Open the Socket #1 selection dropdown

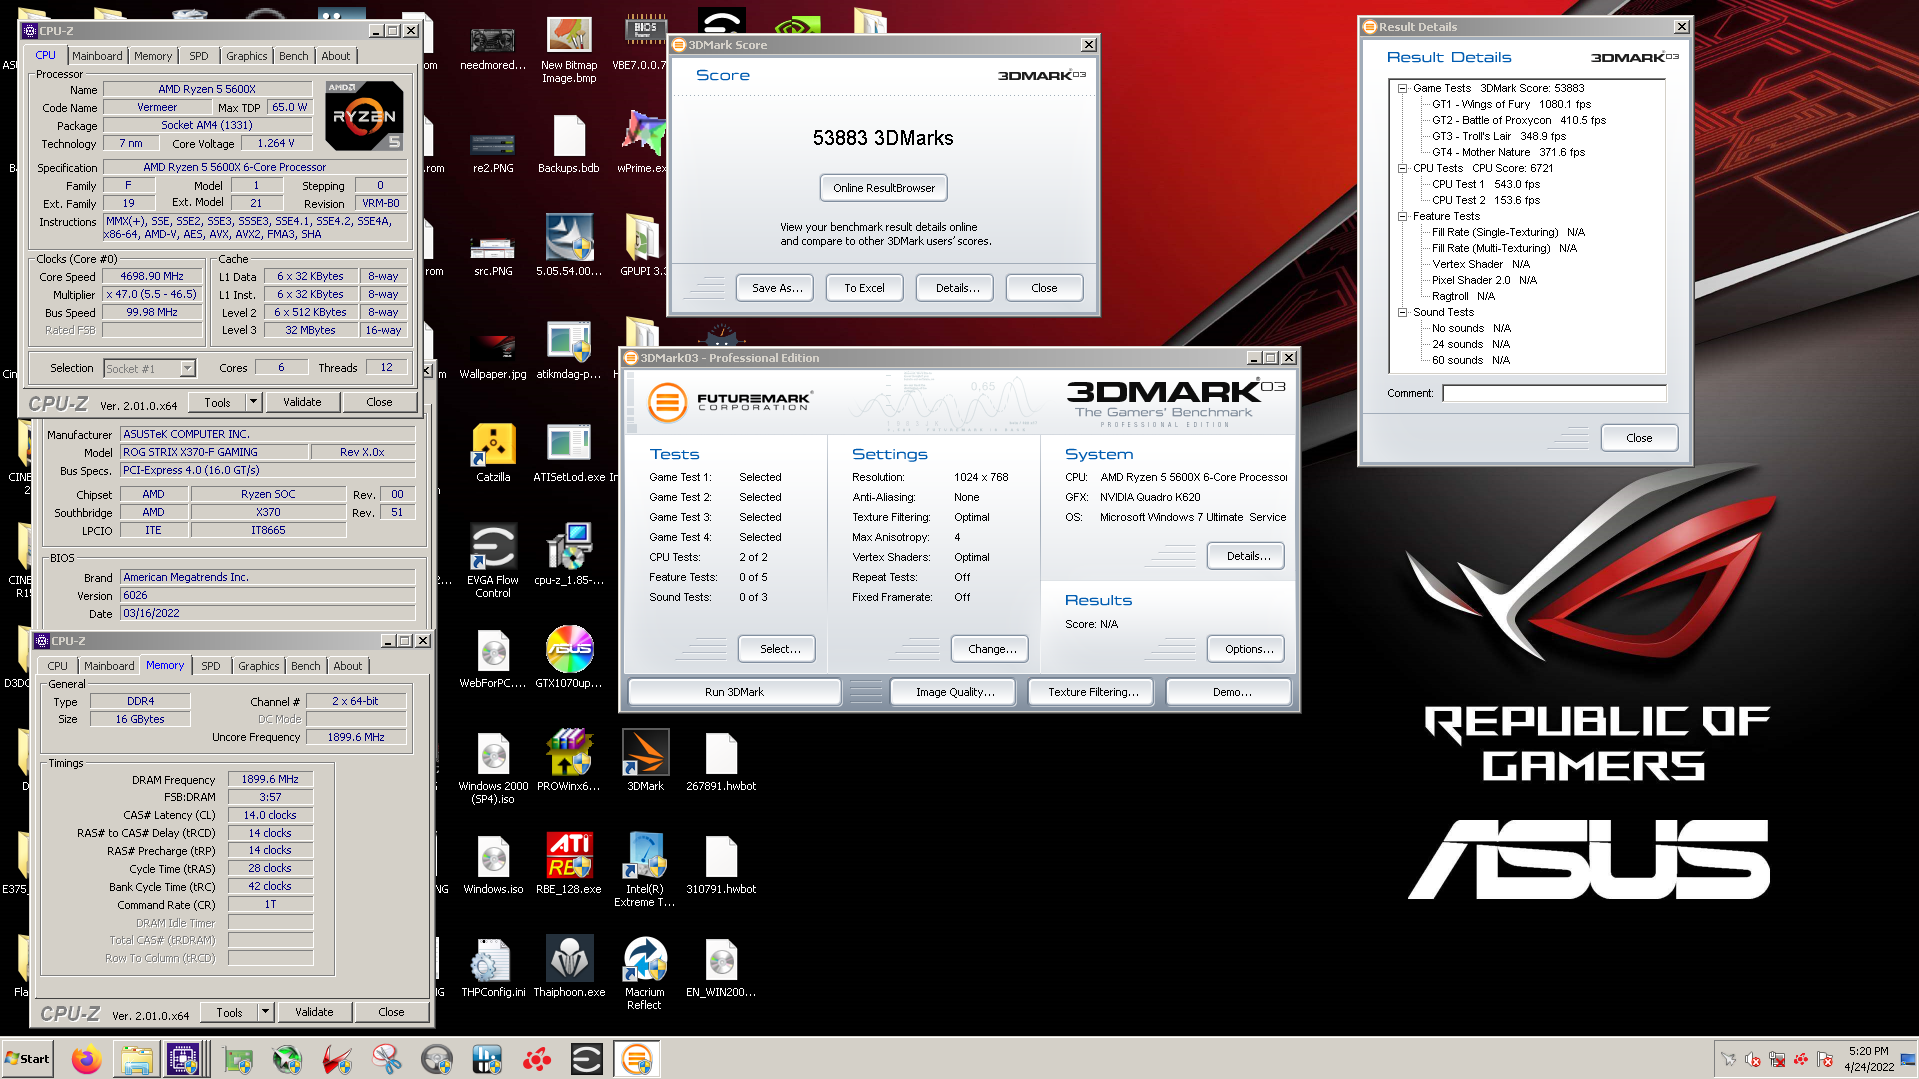tap(187, 368)
